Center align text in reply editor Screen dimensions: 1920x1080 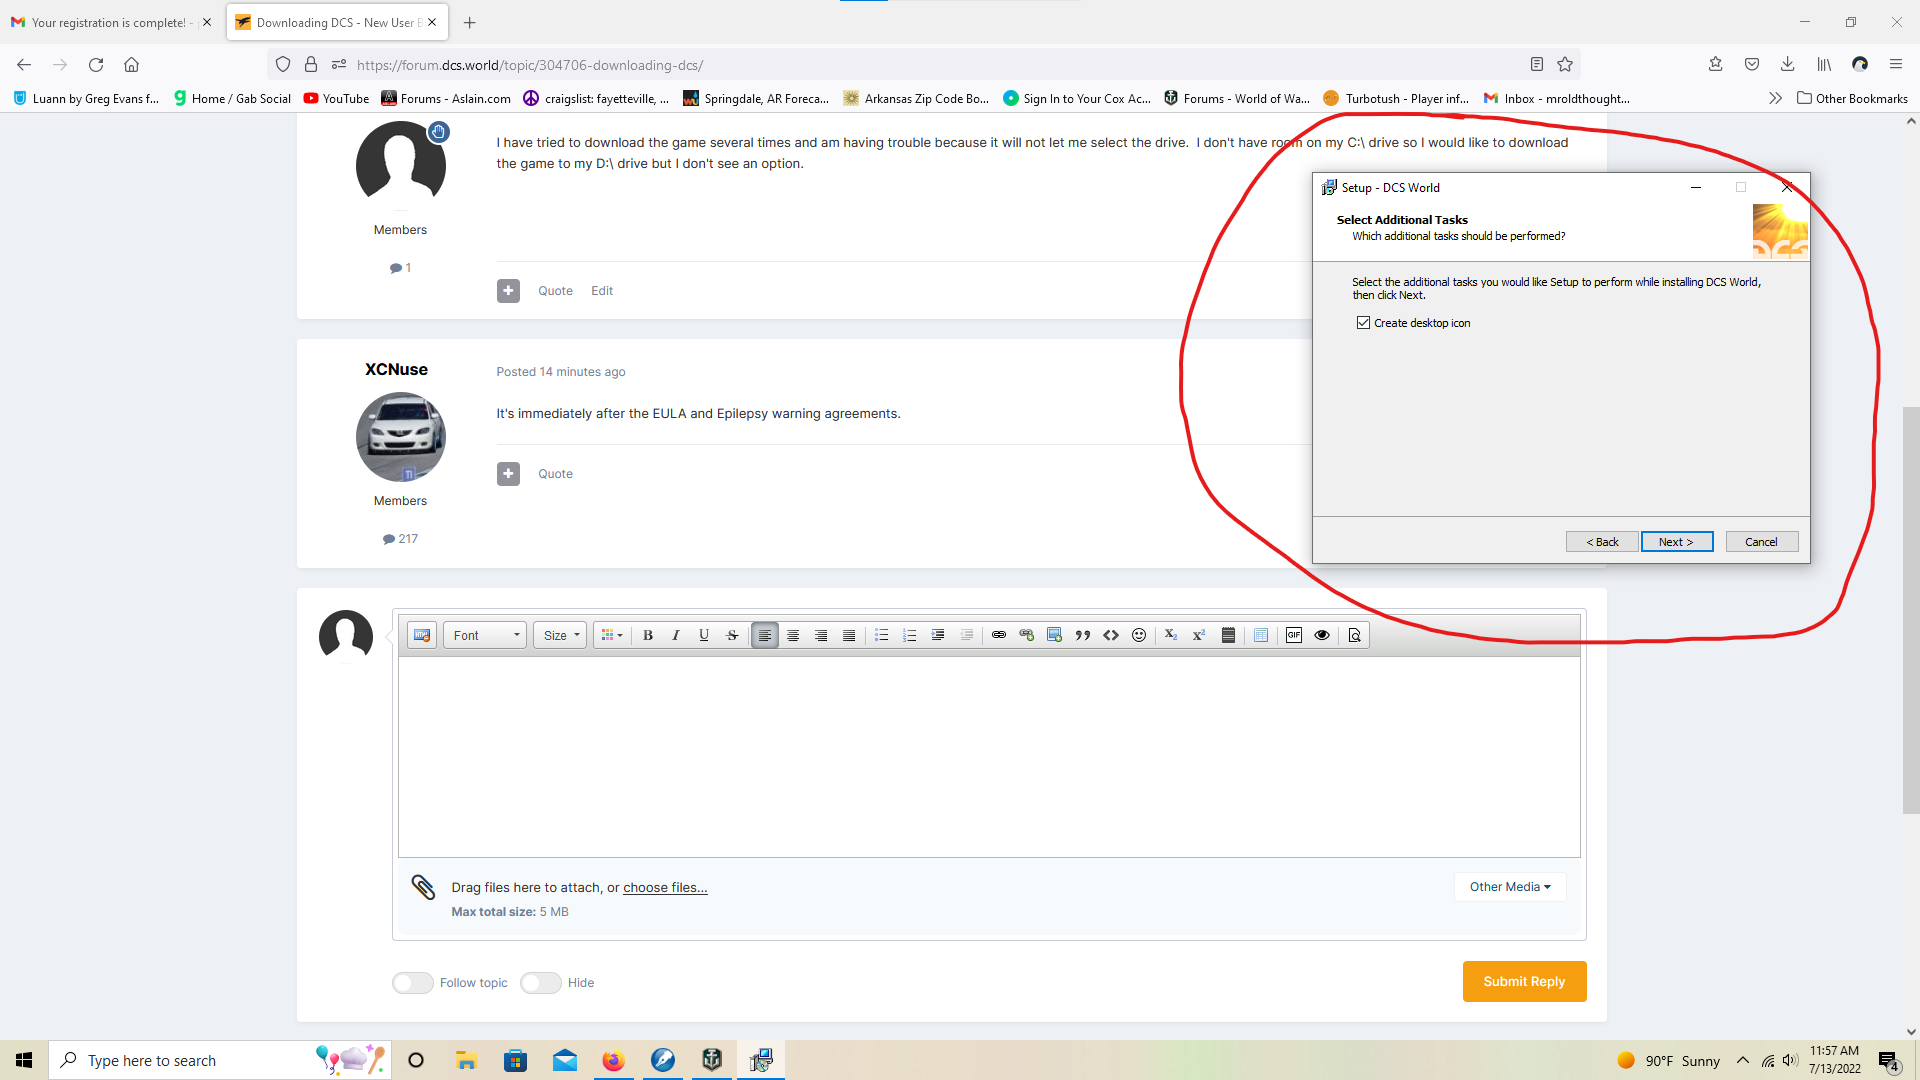793,635
